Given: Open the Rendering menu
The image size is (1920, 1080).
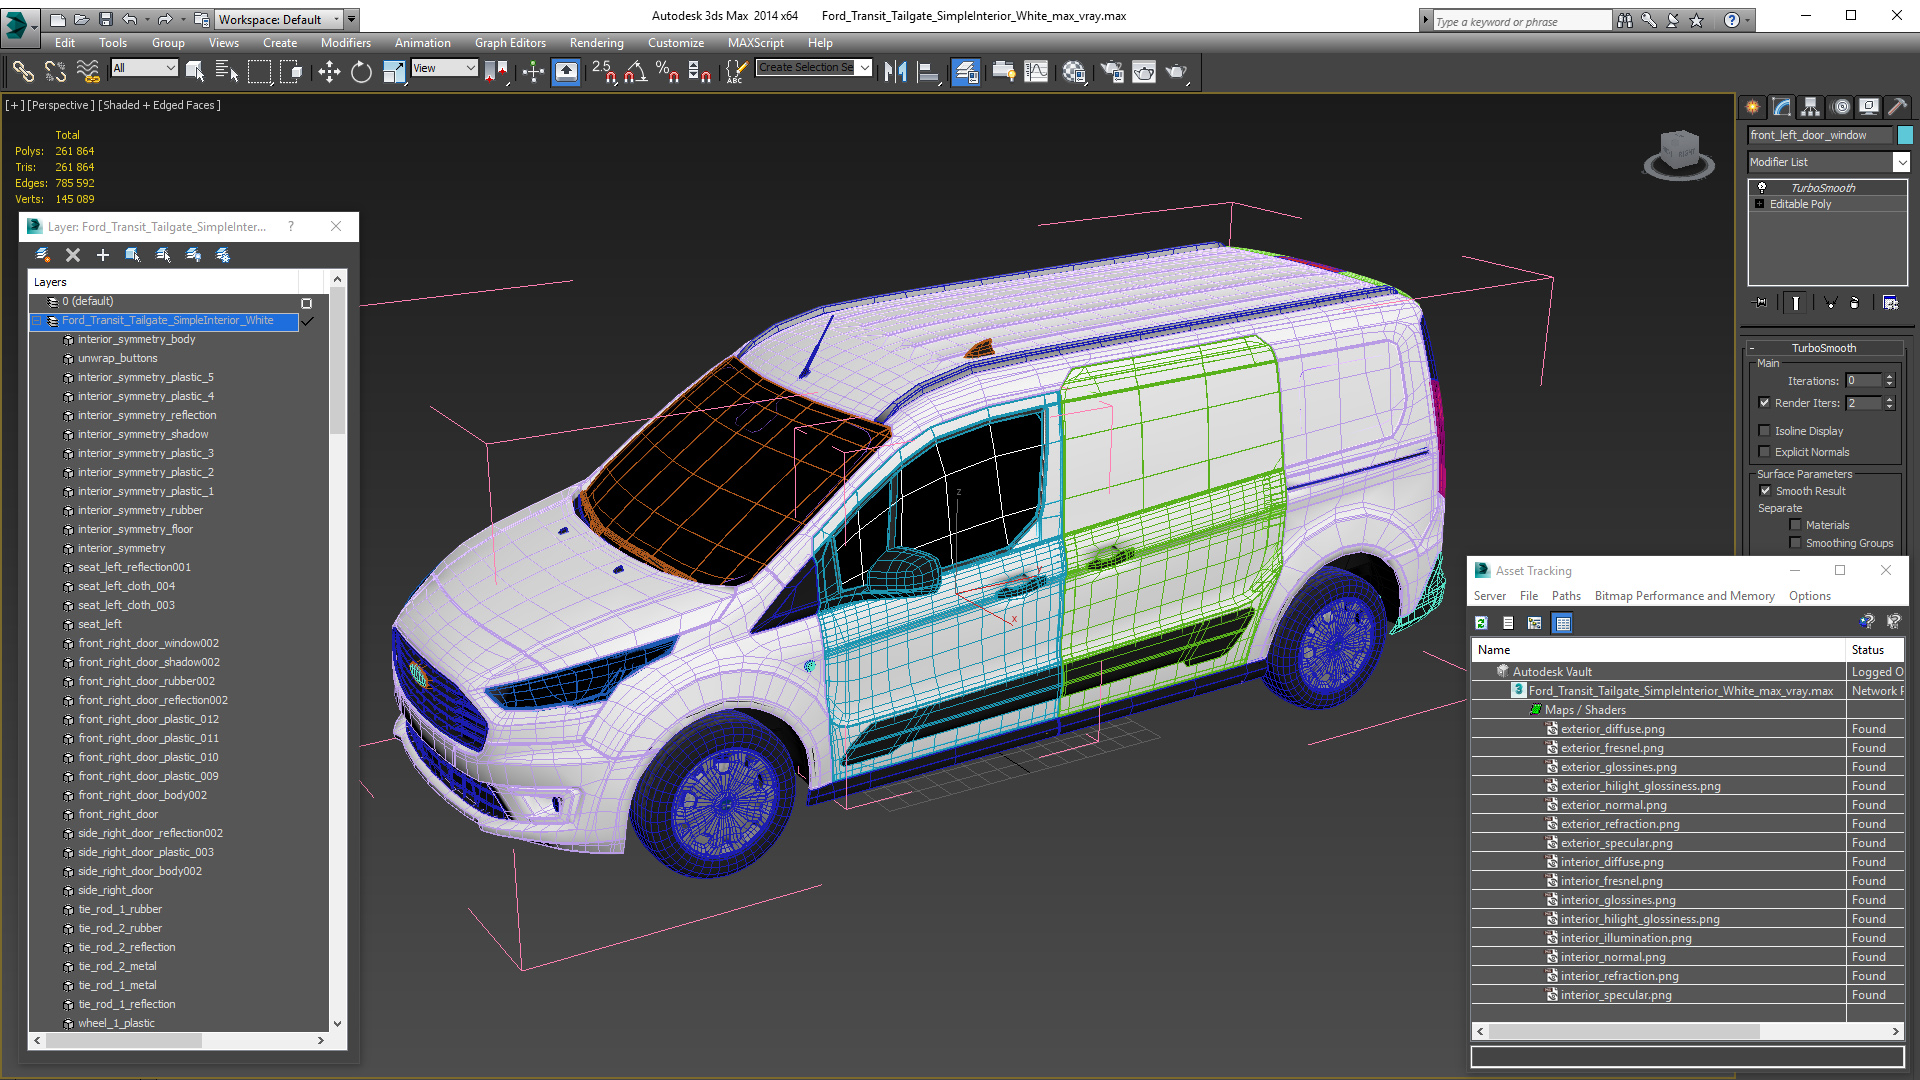Looking at the screenshot, I should (x=597, y=43).
